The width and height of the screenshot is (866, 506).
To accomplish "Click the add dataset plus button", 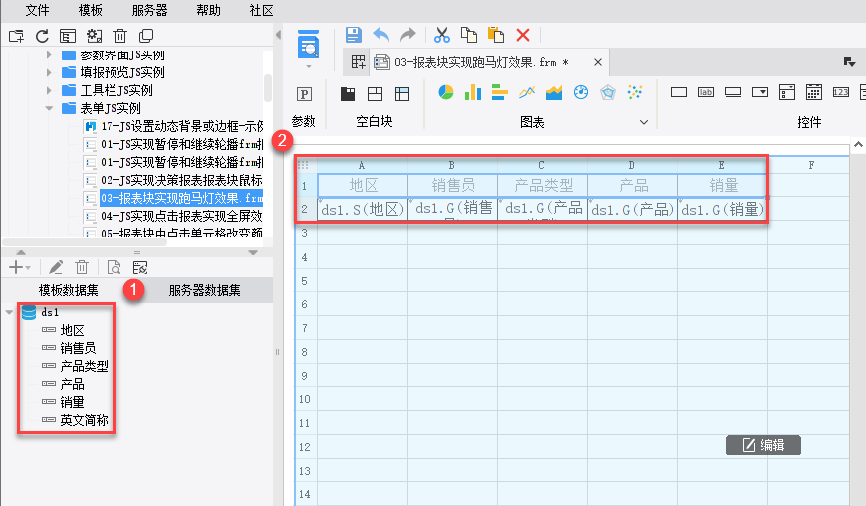I will [16, 267].
